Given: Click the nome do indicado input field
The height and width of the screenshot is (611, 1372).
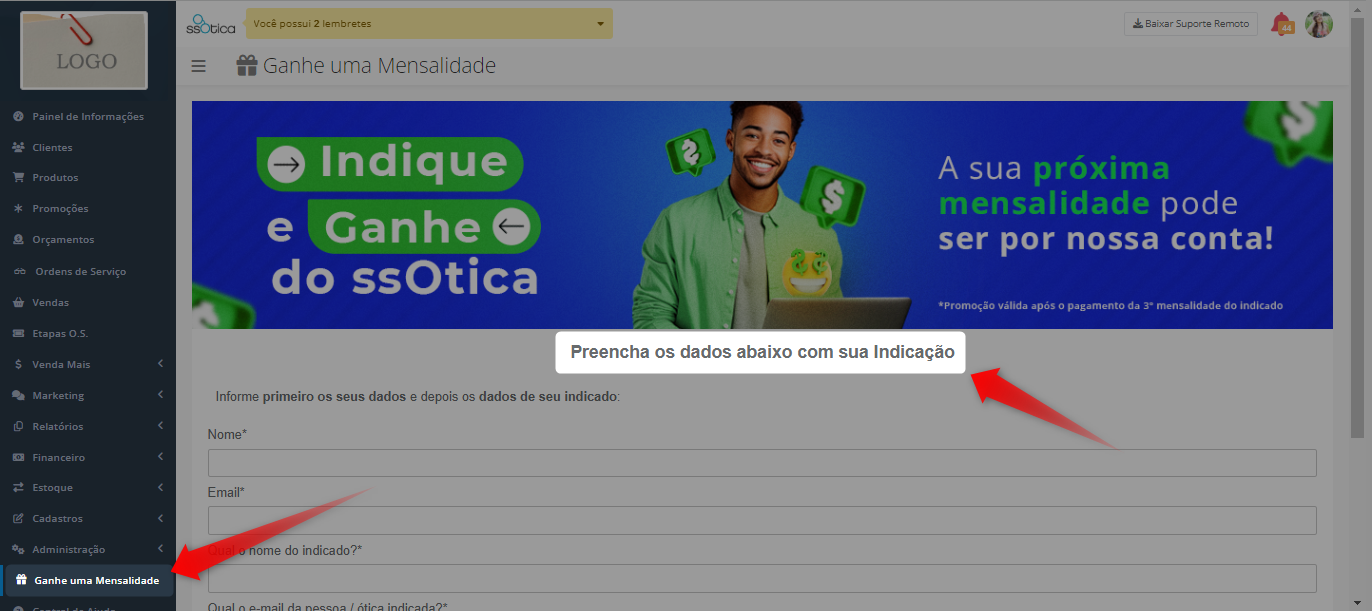Looking at the screenshot, I should click(762, 578).
